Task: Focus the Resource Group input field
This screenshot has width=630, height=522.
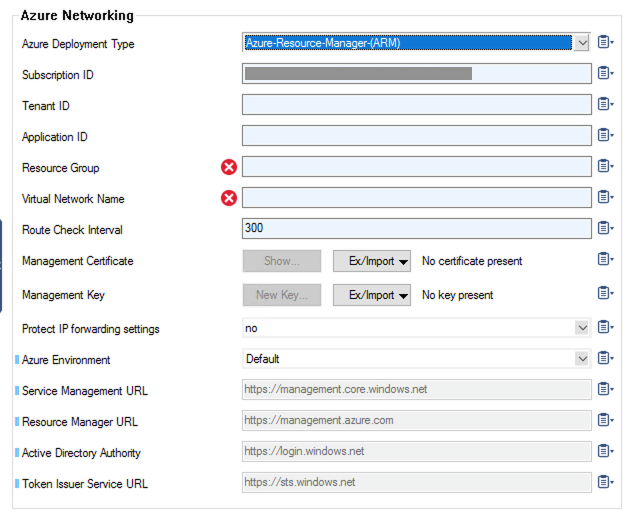Action: click(x=417, y=166)
